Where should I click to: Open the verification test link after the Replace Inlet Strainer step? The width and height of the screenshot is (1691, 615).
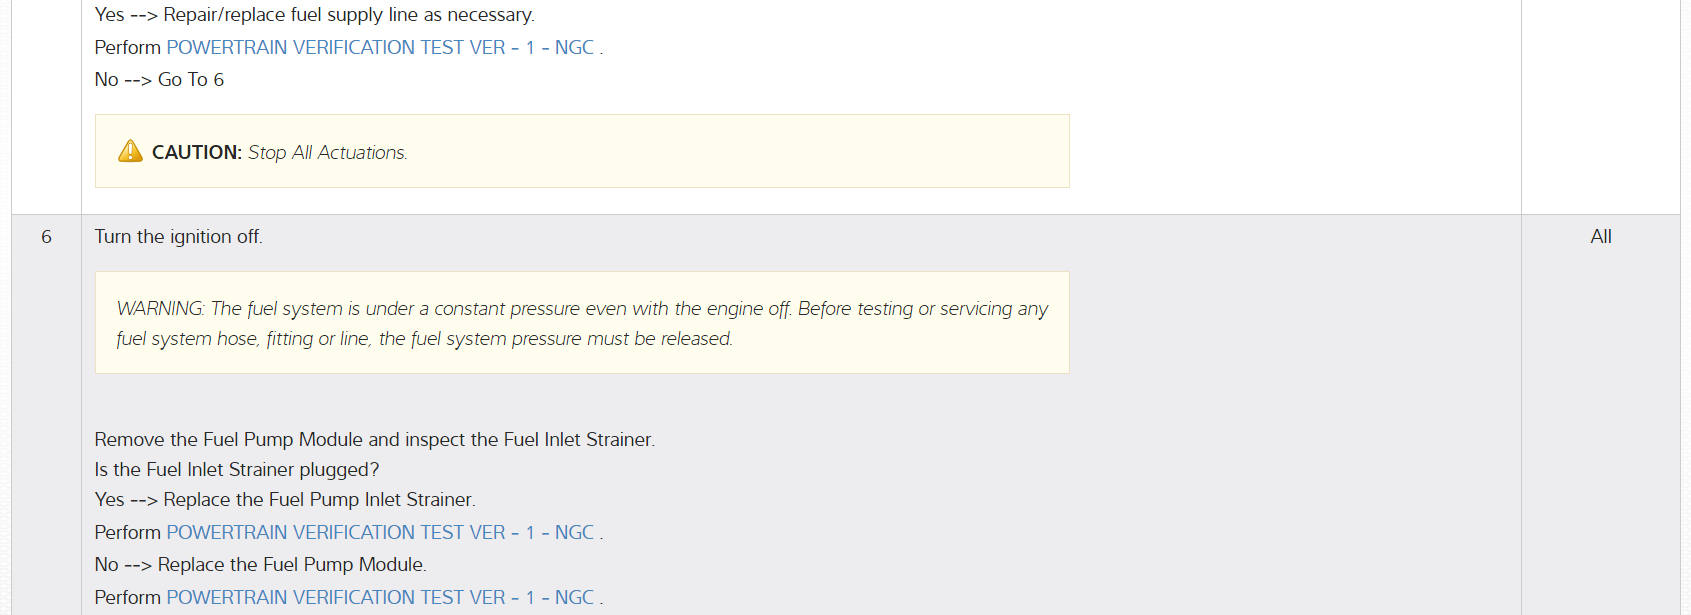(x=380, y=533)
